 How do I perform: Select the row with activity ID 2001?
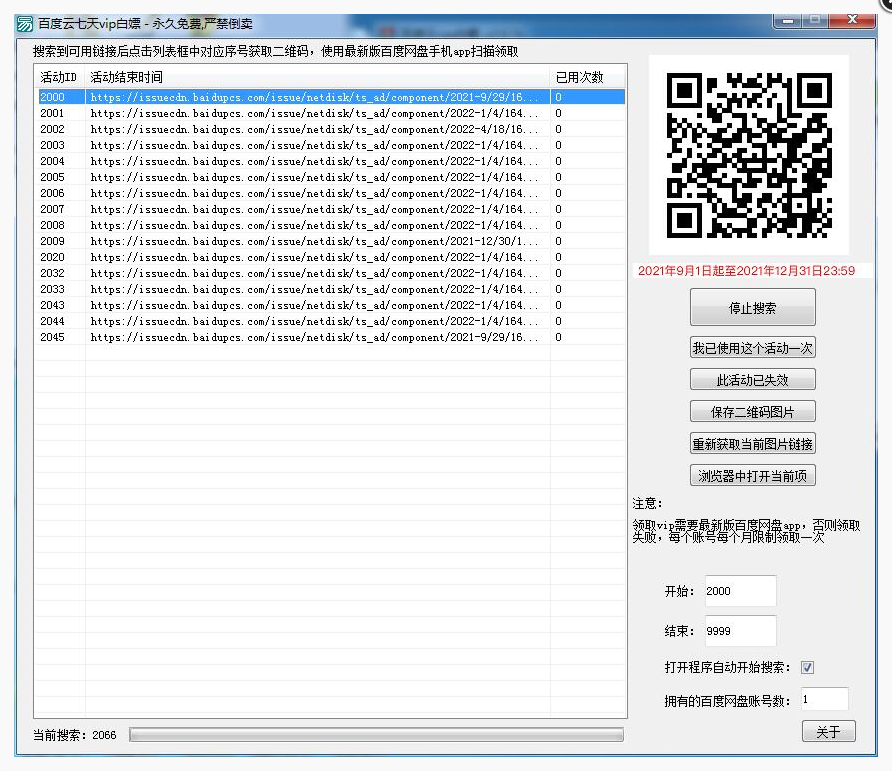pyautogui.click(x=300, y=113)
